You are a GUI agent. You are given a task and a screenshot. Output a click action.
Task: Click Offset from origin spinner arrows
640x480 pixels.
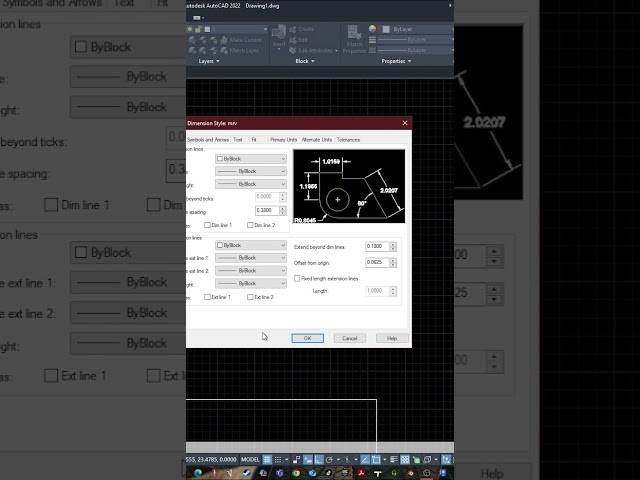point(393,262)
